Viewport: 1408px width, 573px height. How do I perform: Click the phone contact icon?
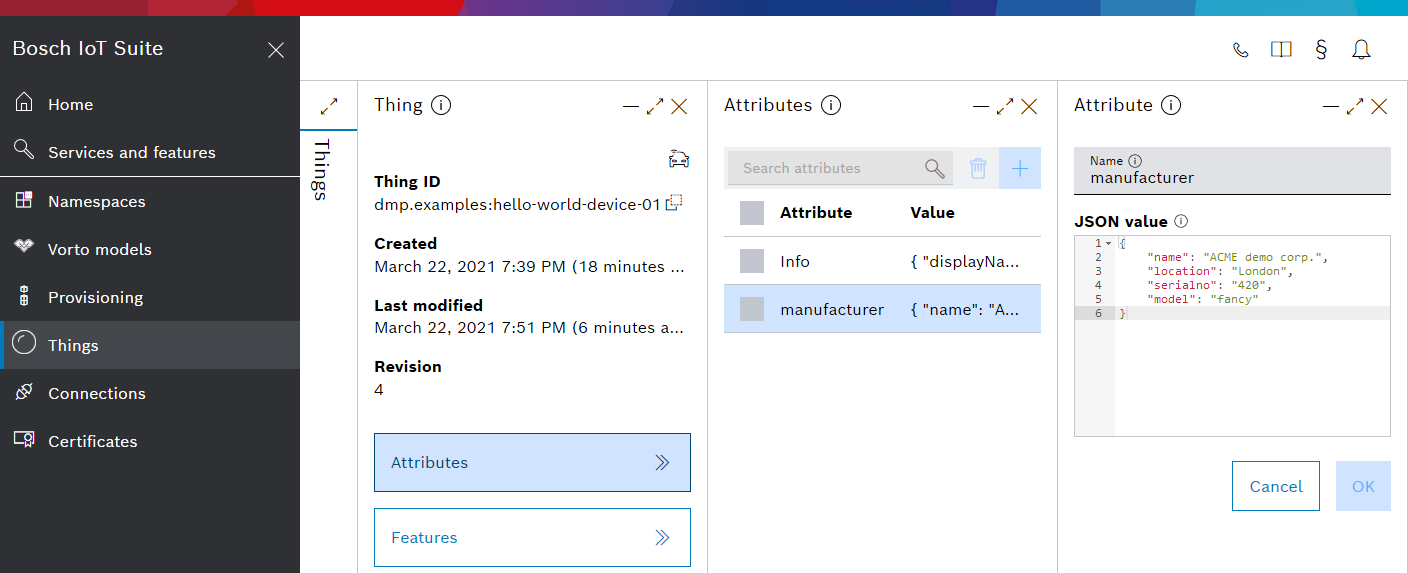(1241, 50)
